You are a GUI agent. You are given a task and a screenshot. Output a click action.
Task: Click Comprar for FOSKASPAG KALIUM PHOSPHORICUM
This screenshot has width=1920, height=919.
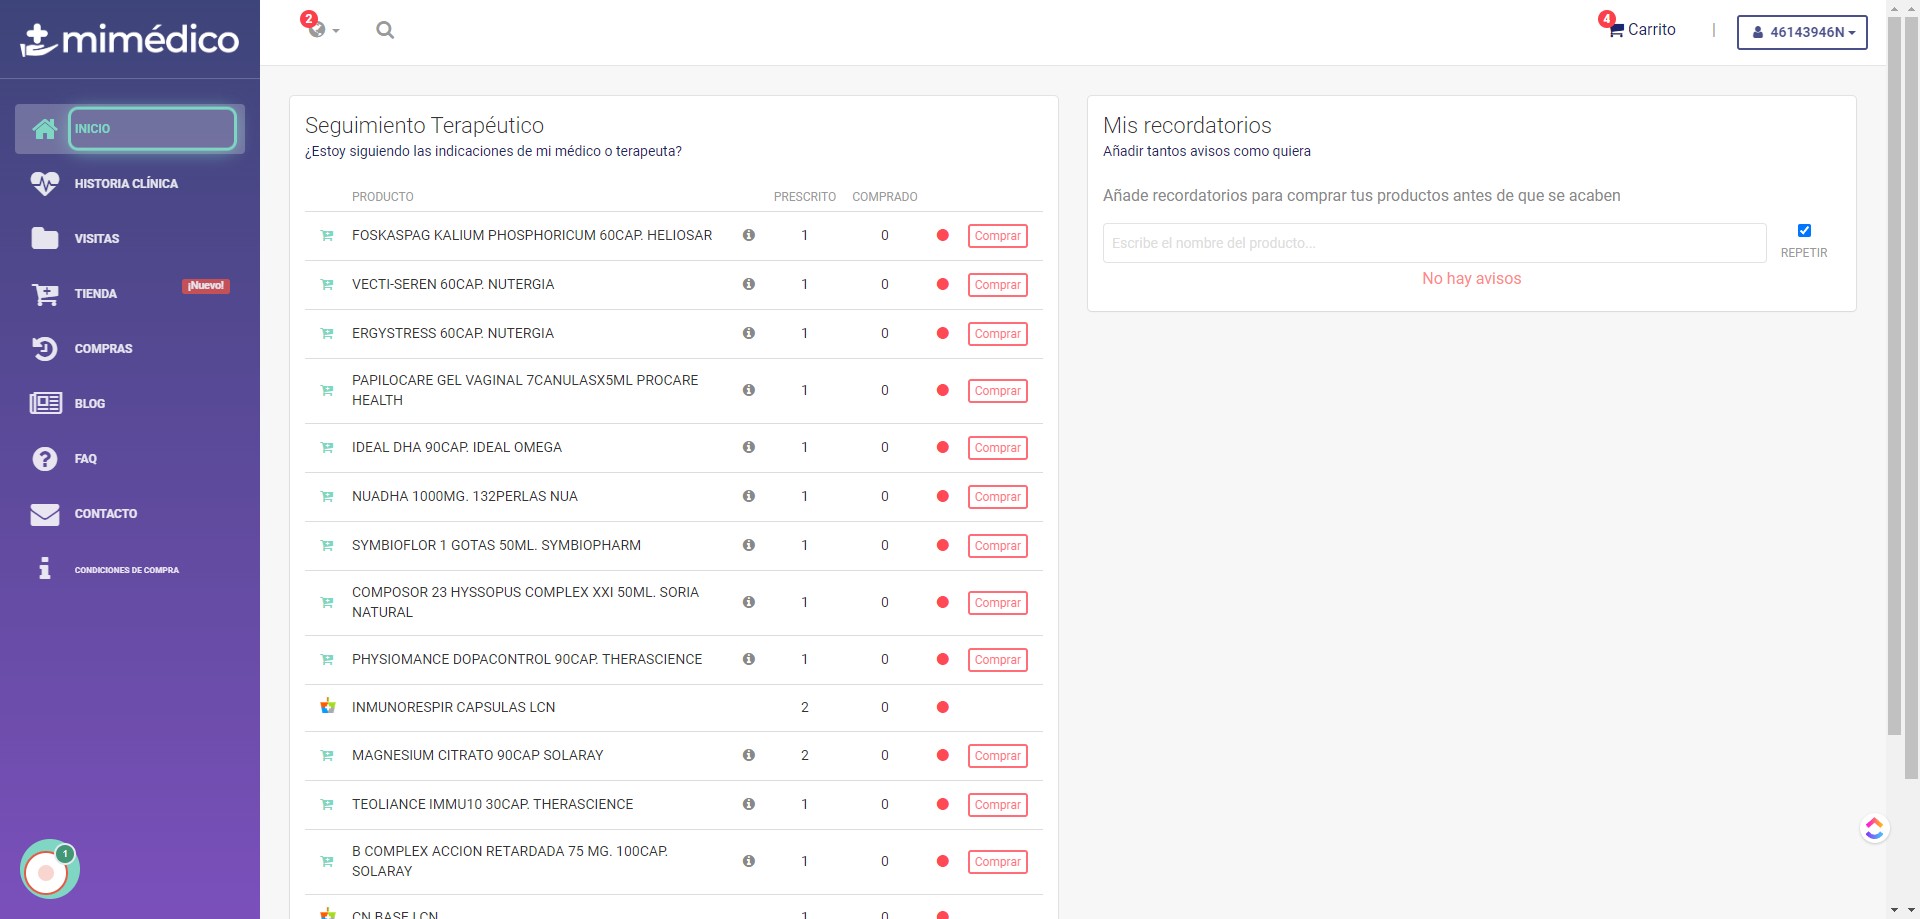(x=997, y=236)
